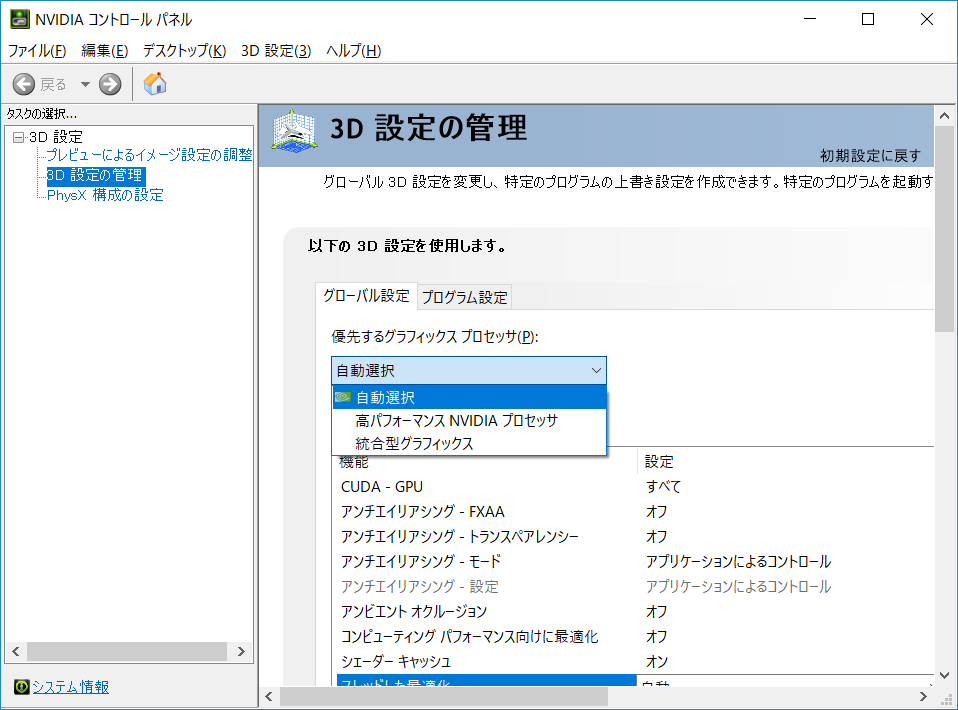
Task: Click the system information icon next to システム情報
Action: (21, 687)
